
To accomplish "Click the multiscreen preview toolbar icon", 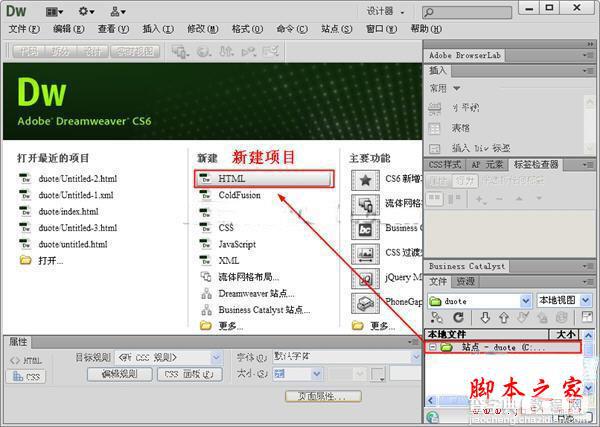I will coord(180,51).
